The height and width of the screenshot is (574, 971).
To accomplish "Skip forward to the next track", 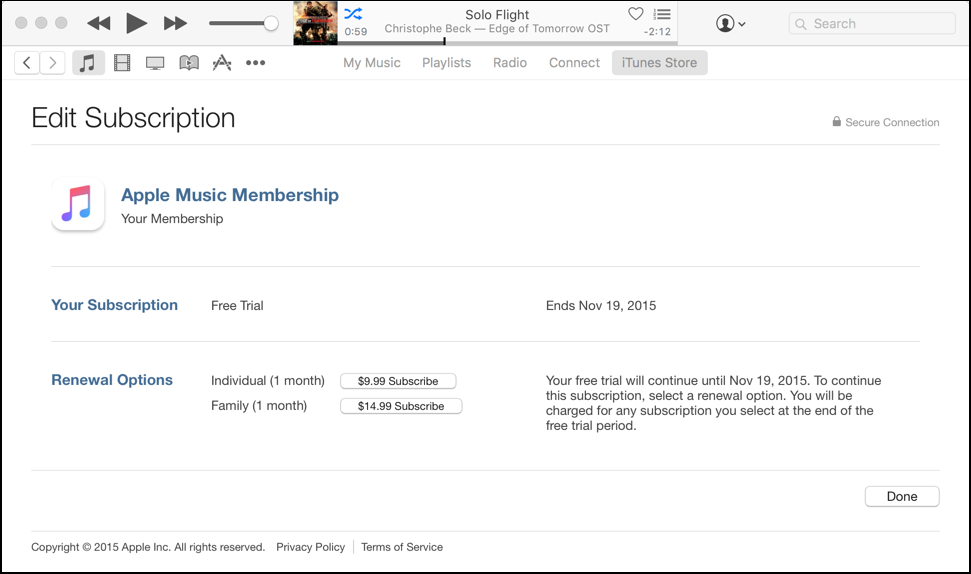I will point(175,24).
